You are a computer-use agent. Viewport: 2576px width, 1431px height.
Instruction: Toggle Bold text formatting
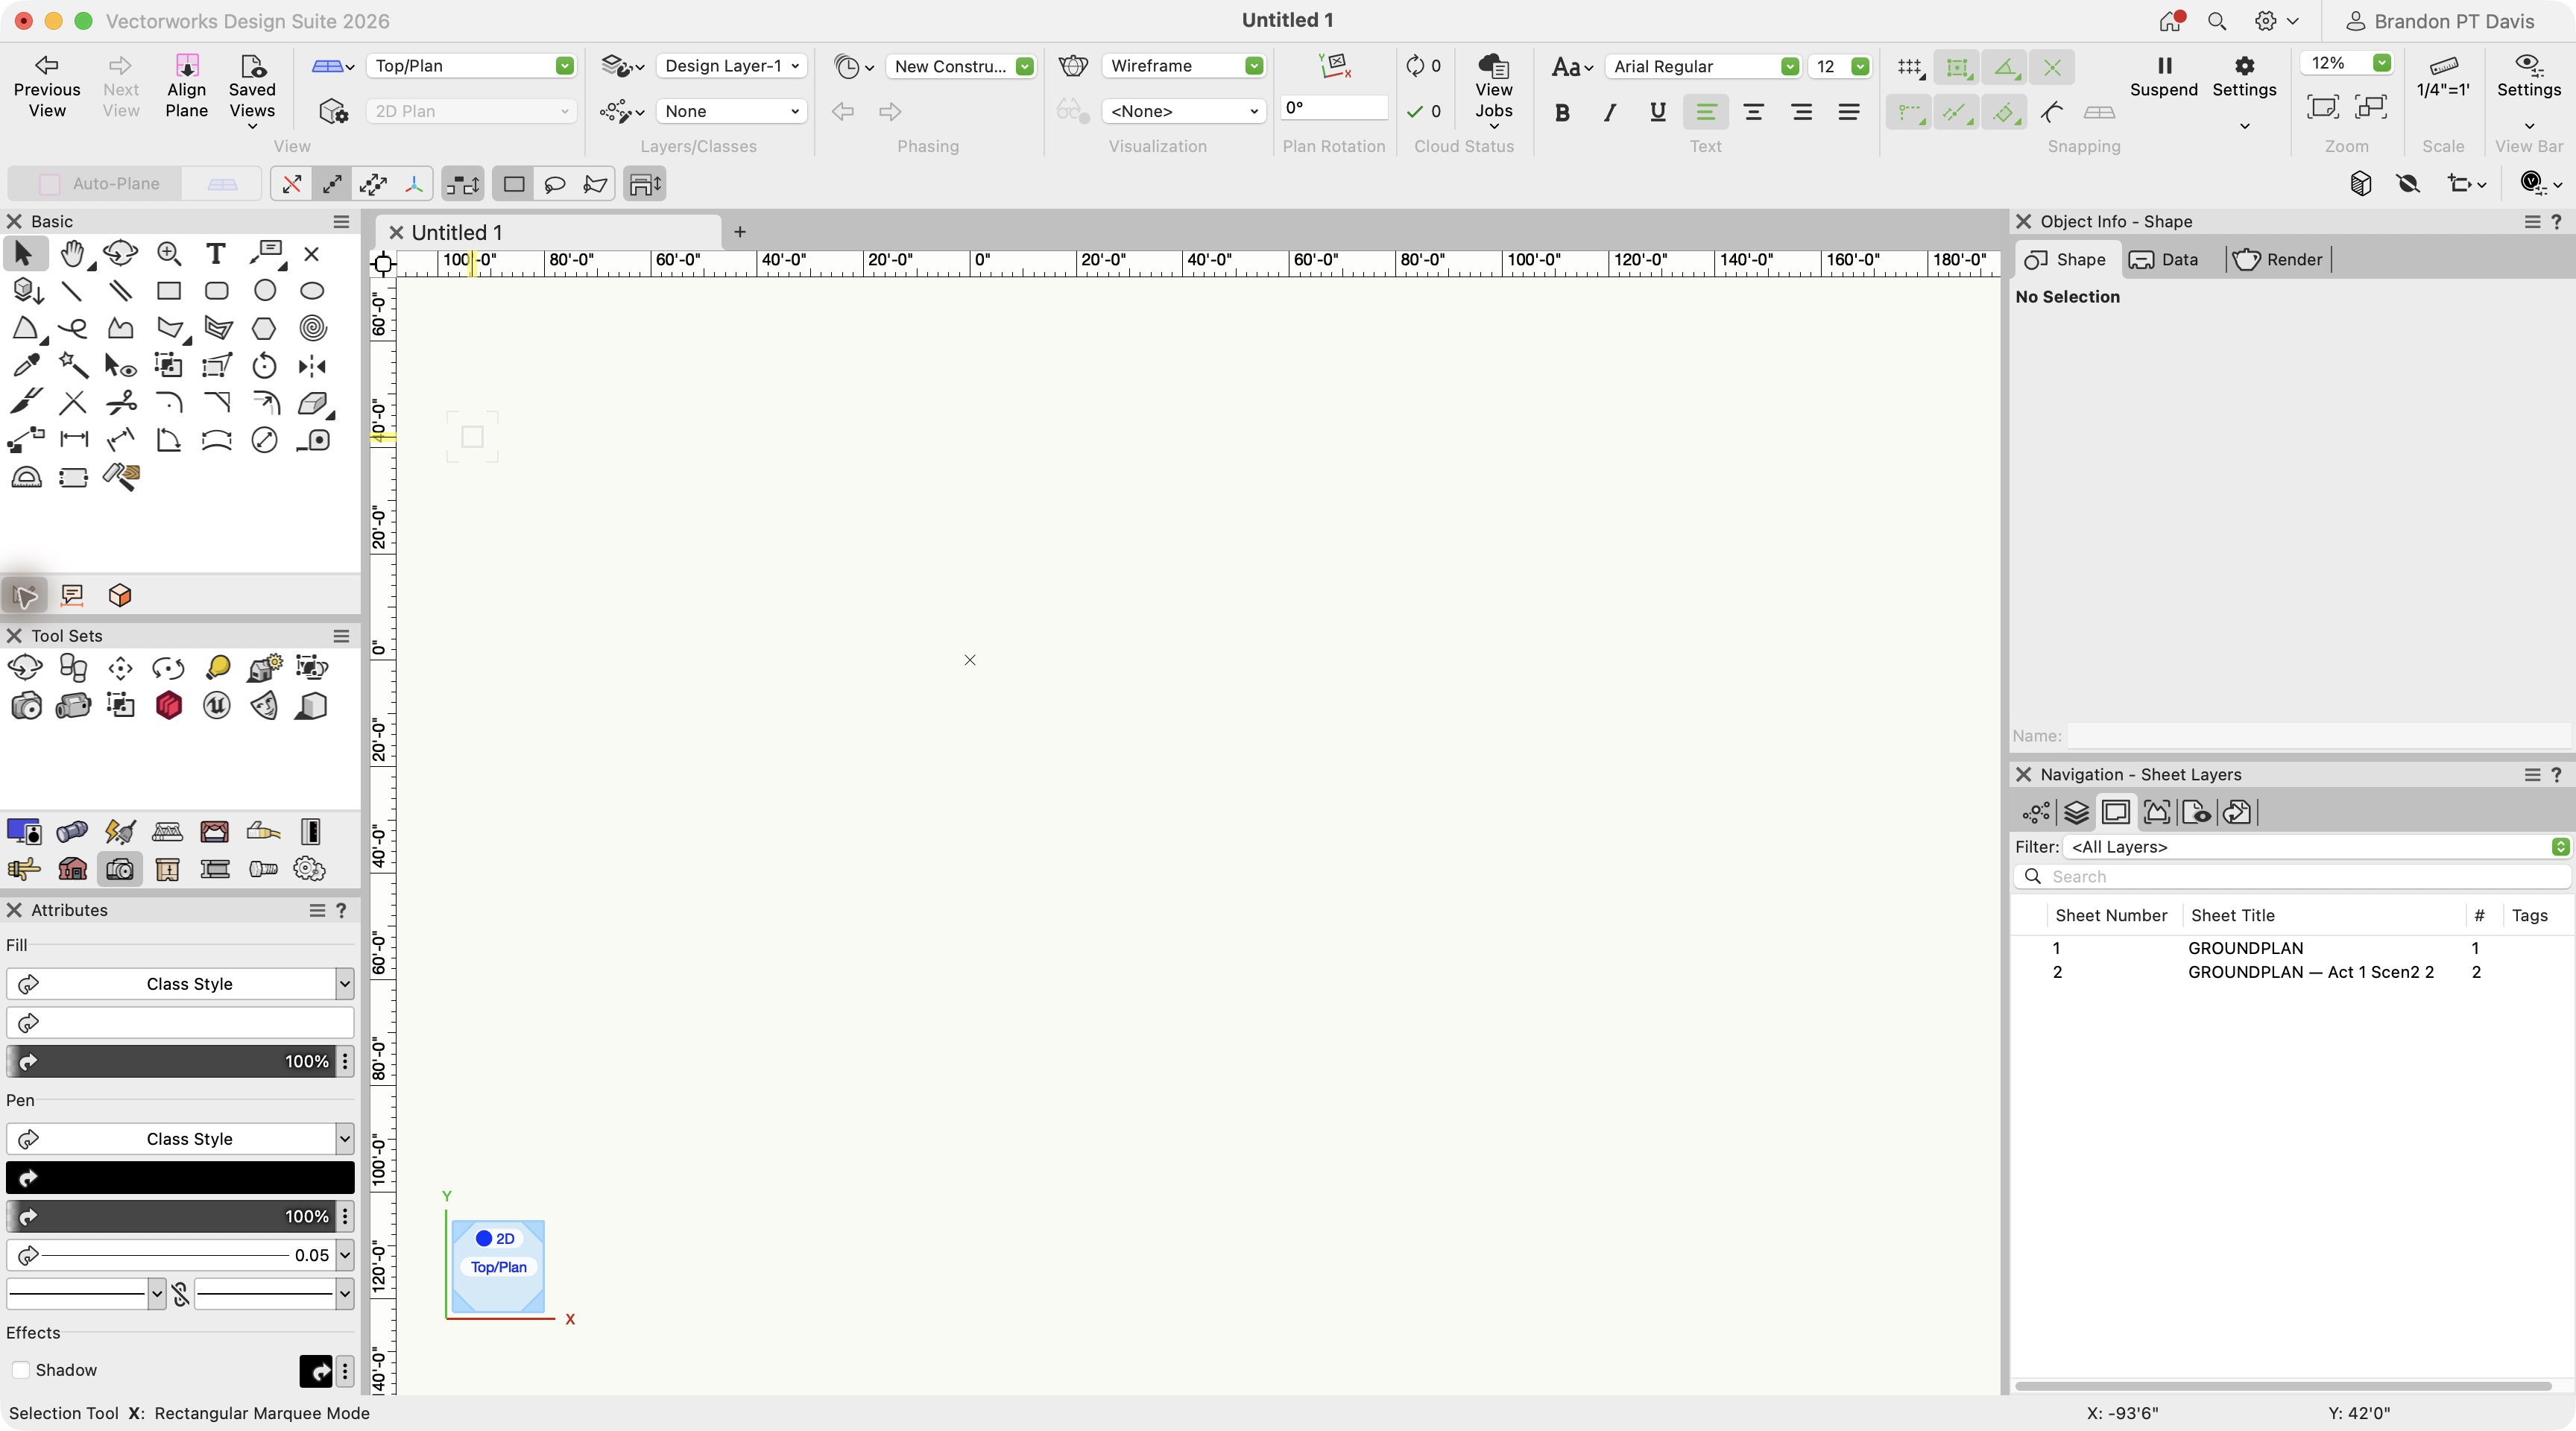[x=1562, y=112]
